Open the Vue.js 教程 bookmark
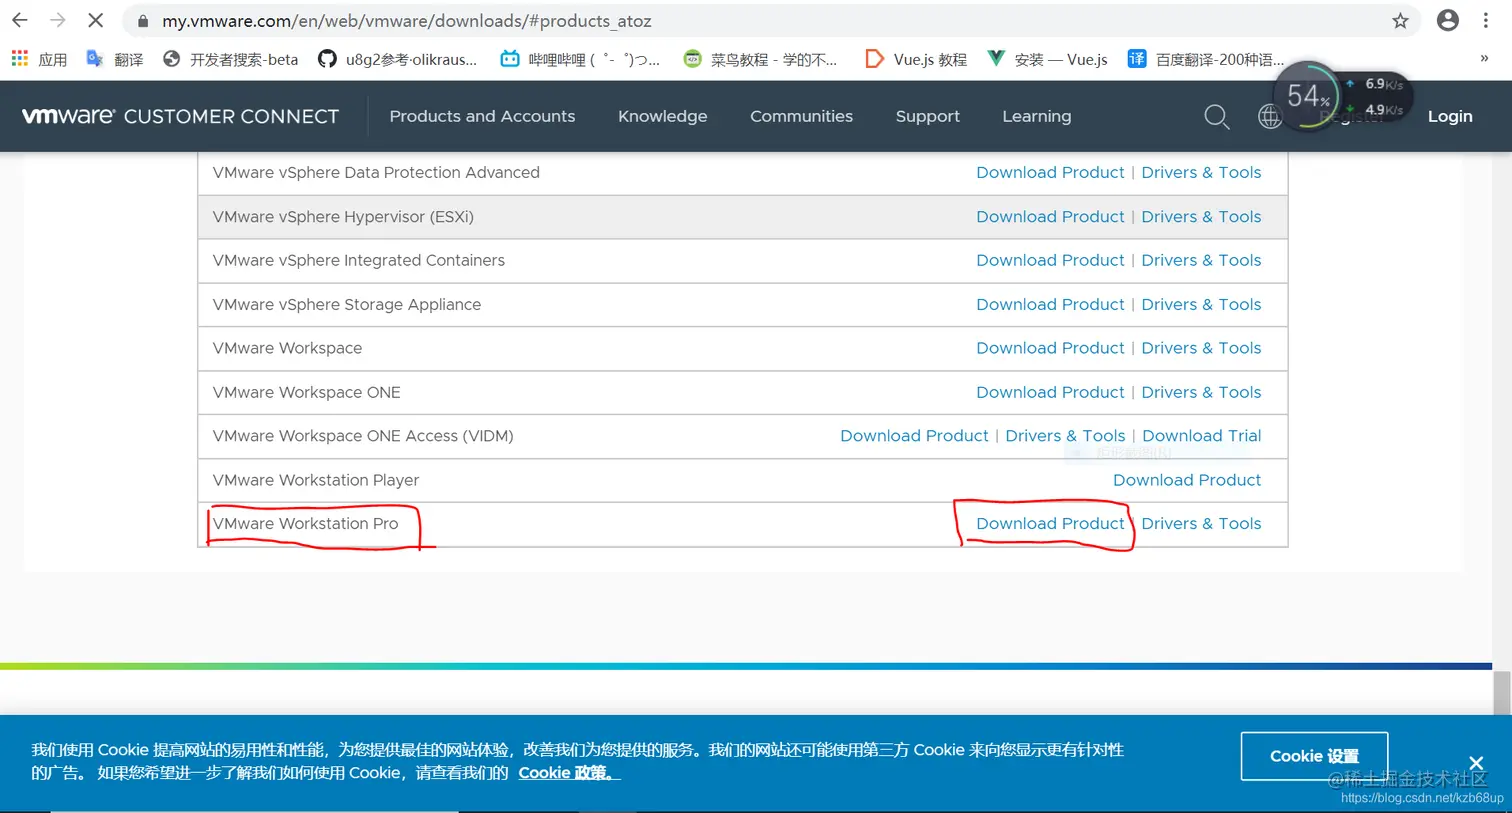Viewport: 1512px width, 813px height. pyautogui.click(x=916, y=59)
